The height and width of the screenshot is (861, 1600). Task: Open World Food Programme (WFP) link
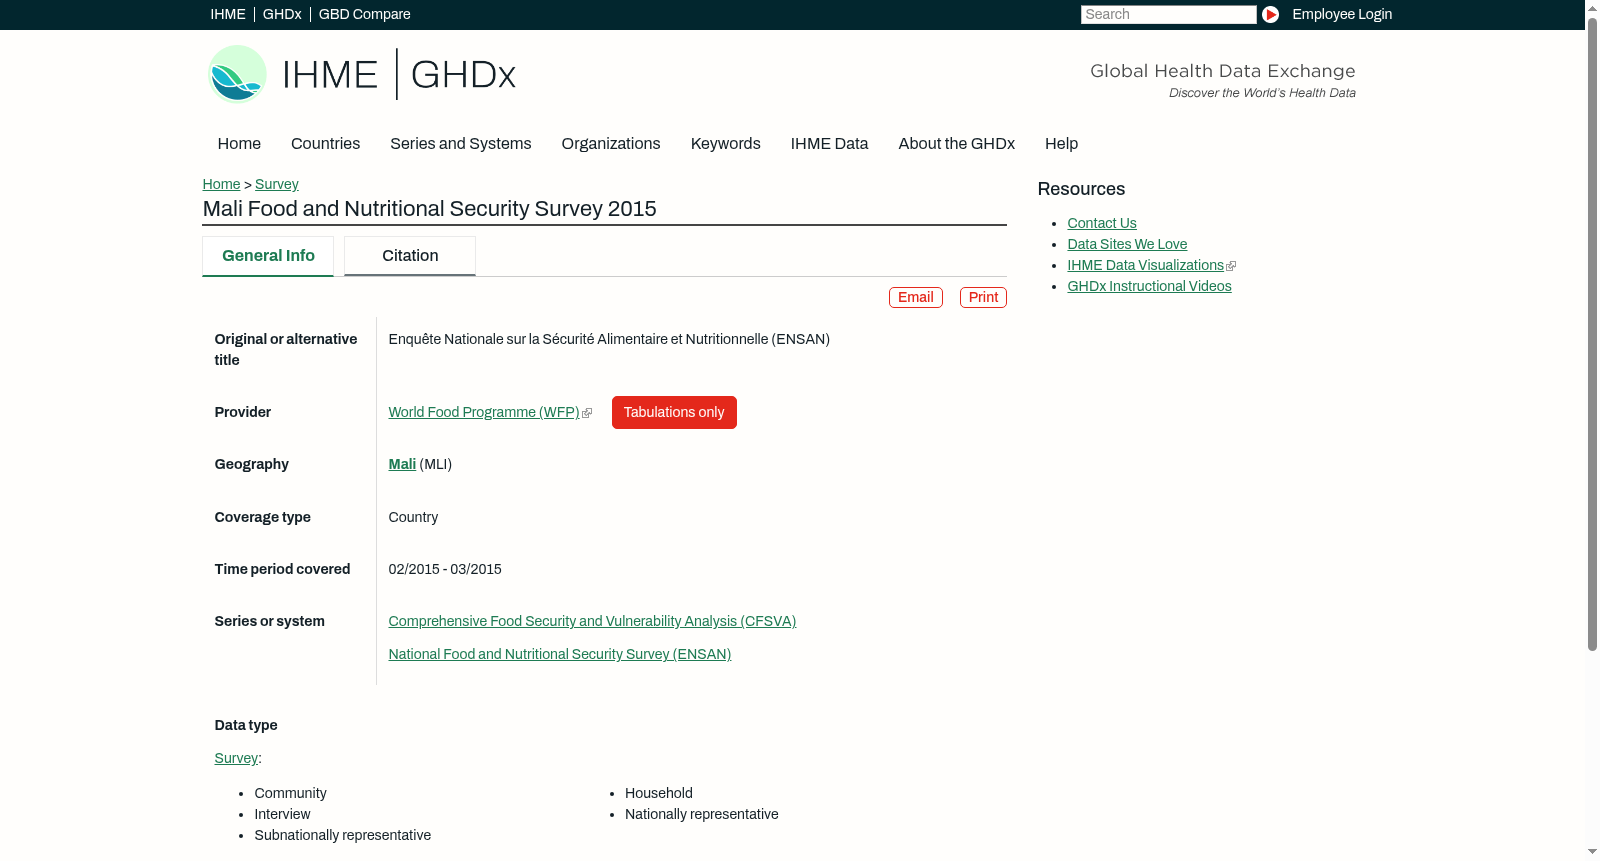tap(484, 413)
